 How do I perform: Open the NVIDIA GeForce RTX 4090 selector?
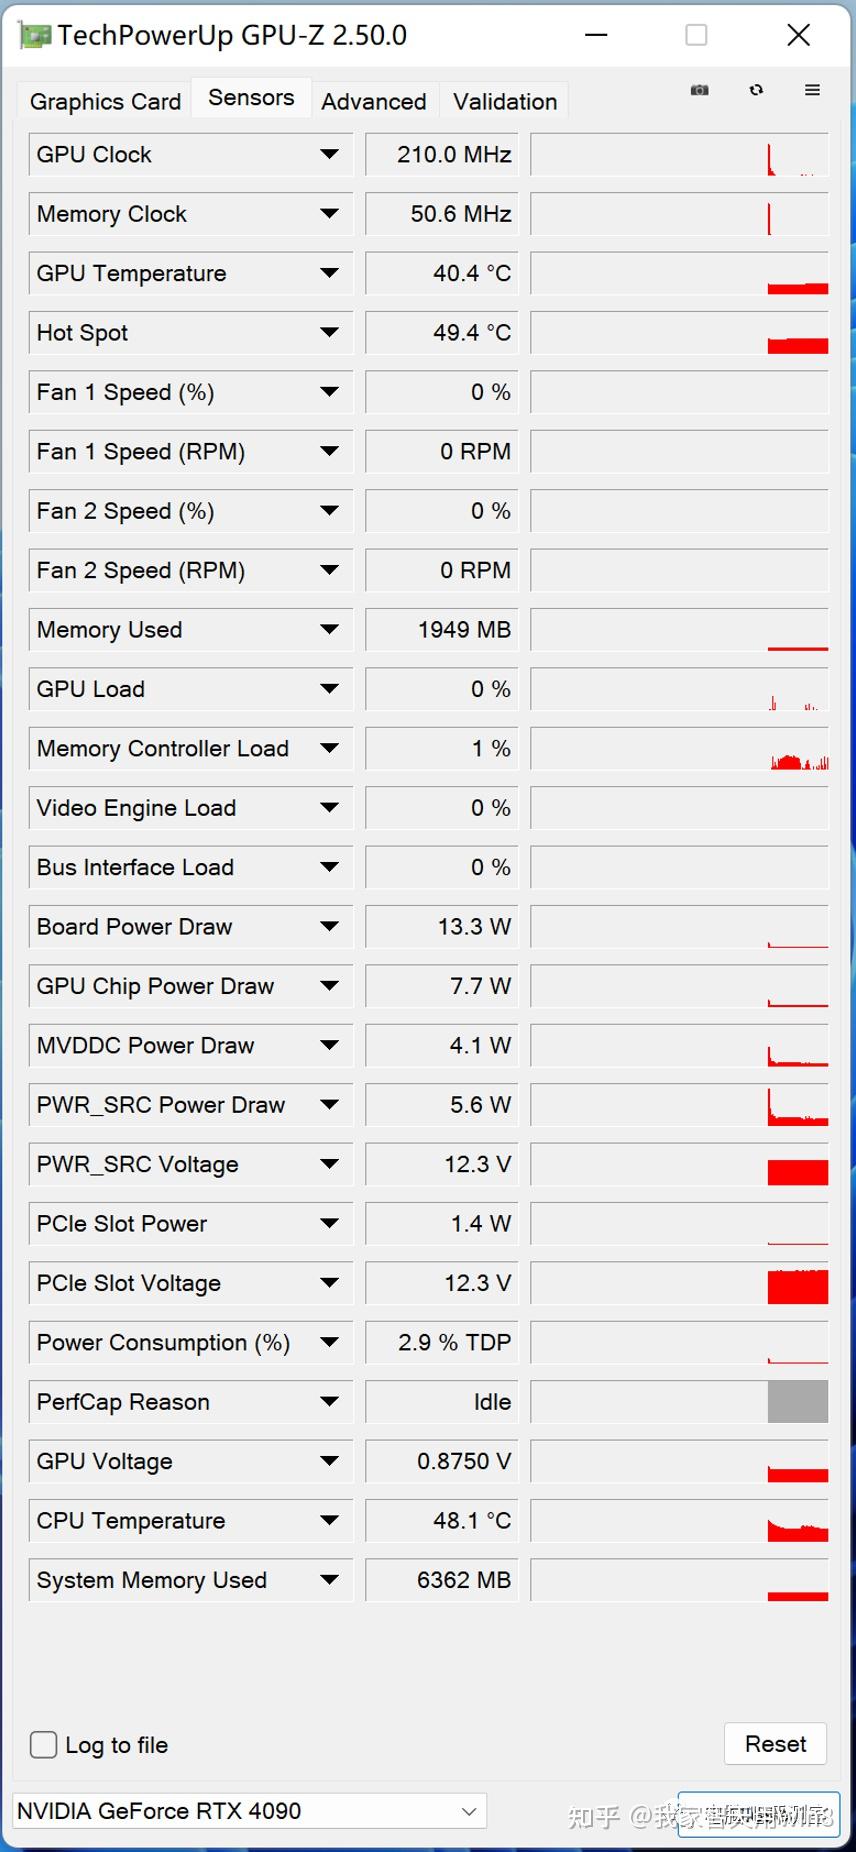(250, 1810)
